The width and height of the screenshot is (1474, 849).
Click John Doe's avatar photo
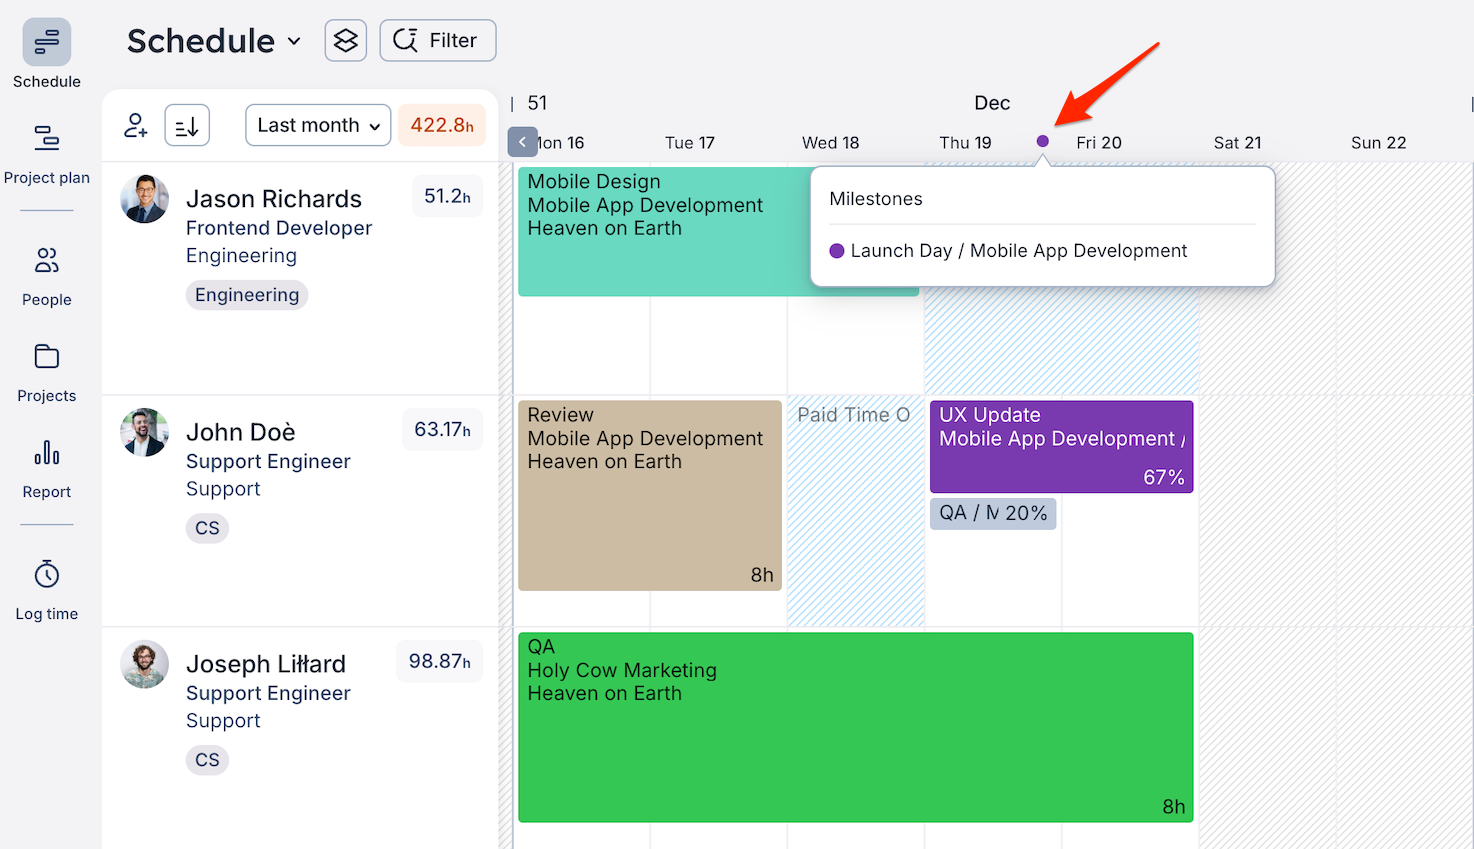click(145, 432)
